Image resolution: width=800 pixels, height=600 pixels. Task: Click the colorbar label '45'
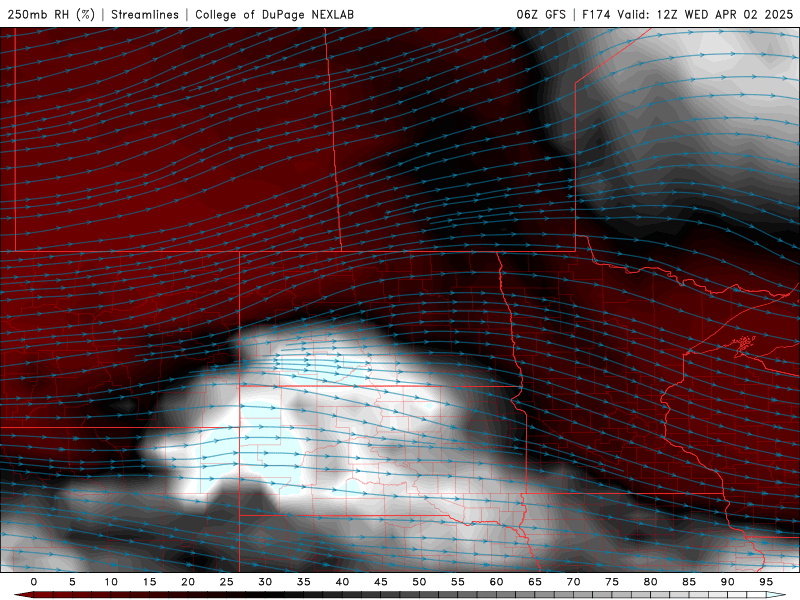(x=381, y=582)
